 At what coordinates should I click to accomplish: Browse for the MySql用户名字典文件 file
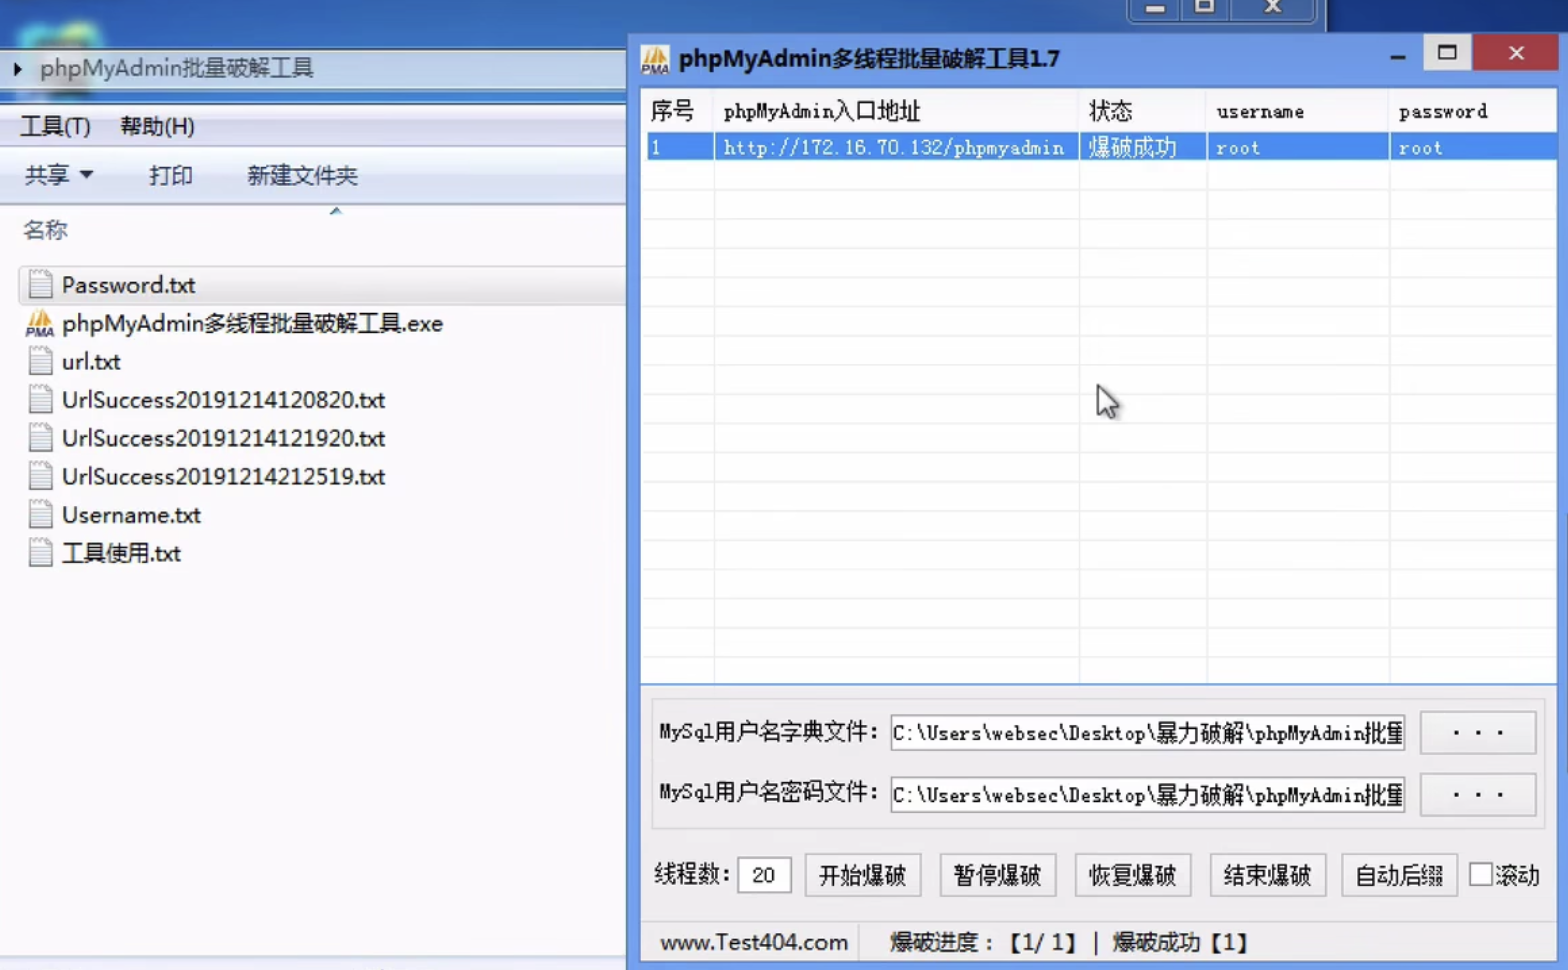1478,733
